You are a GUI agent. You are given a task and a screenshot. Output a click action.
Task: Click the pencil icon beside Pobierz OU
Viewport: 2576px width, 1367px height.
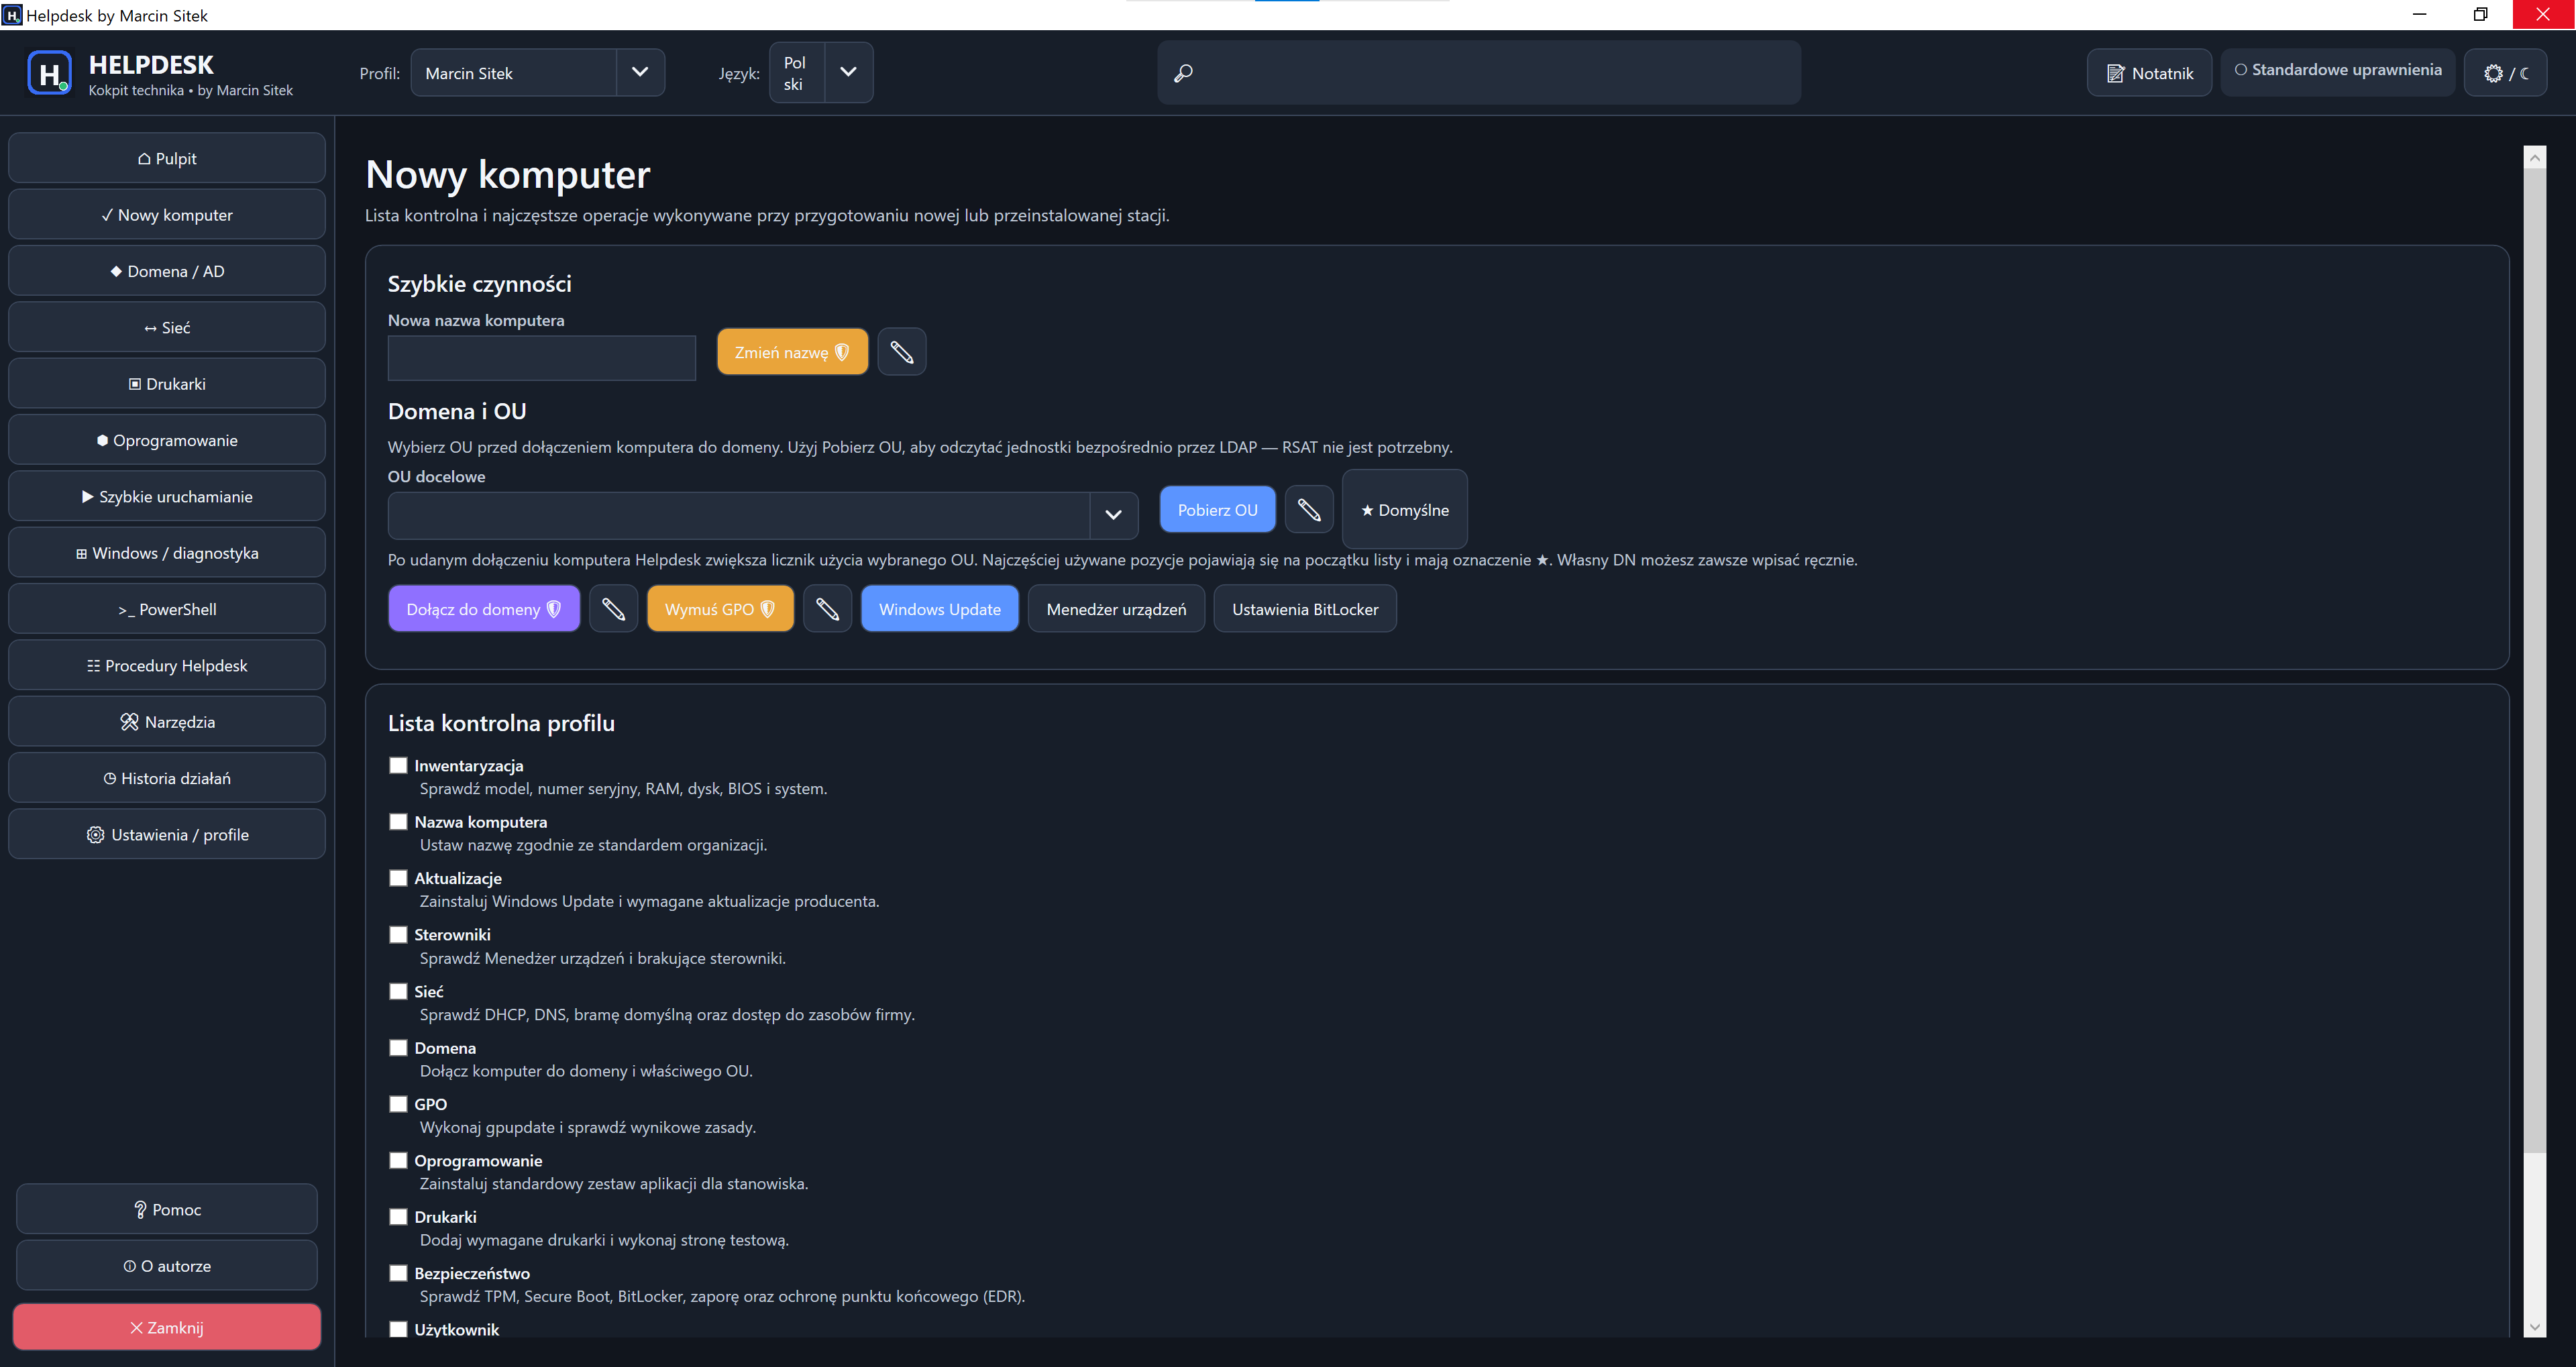(1309, 510)
